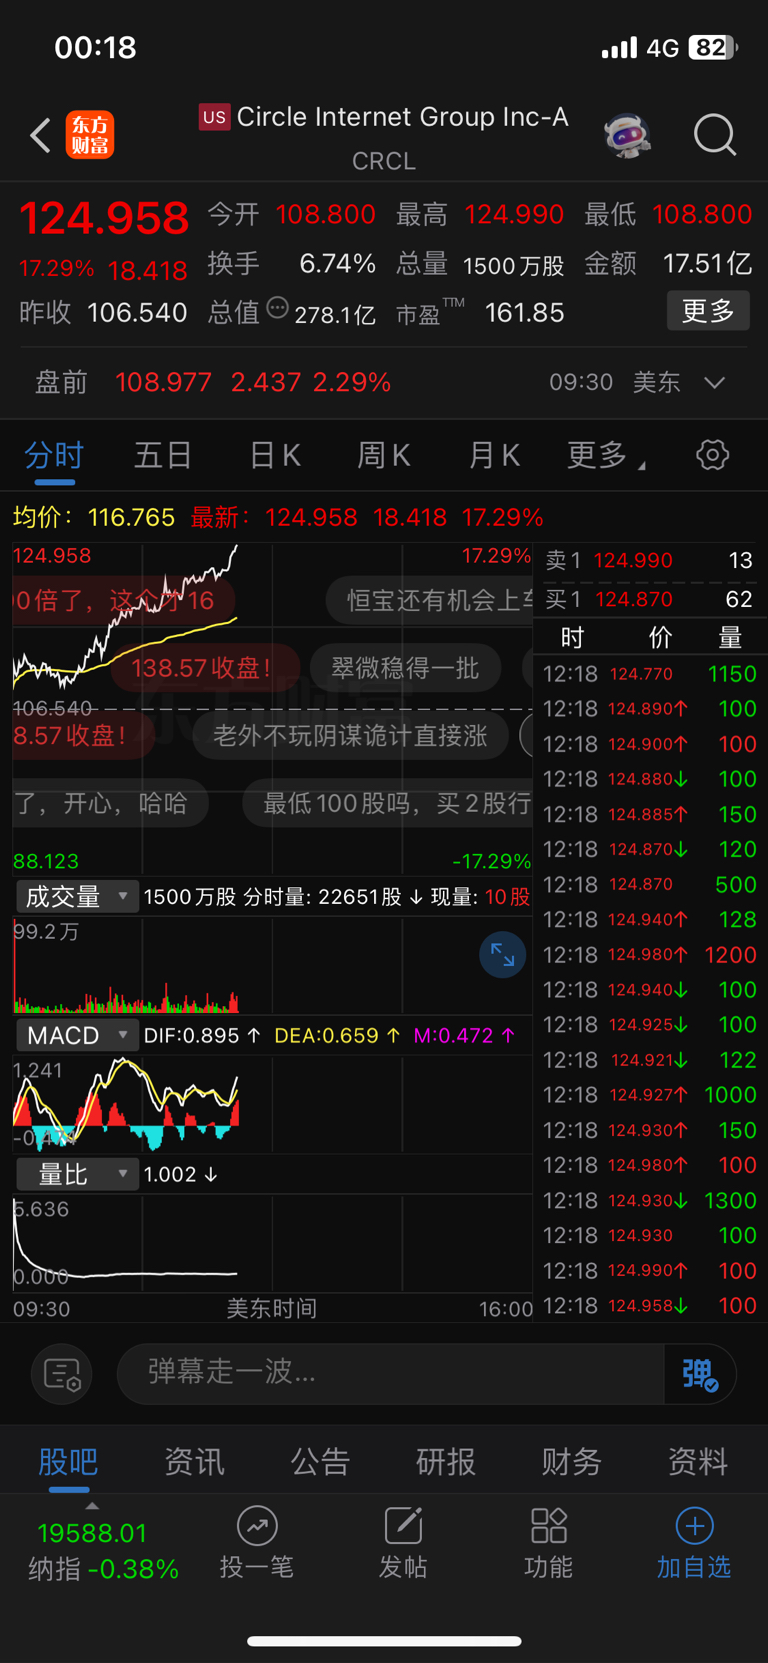
Task: Open the 股吧 tab
Action: click(68, 1462)
